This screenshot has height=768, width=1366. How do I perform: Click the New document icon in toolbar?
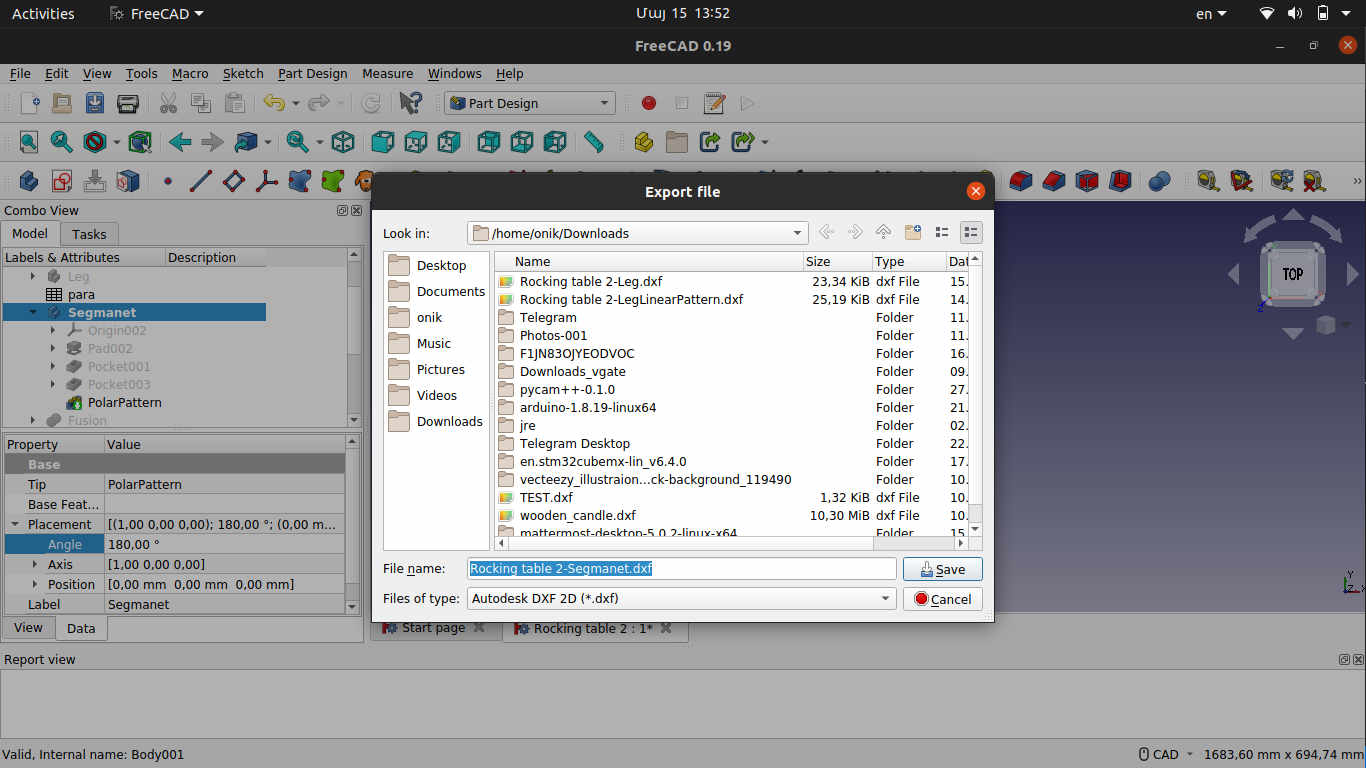point(30,103)
